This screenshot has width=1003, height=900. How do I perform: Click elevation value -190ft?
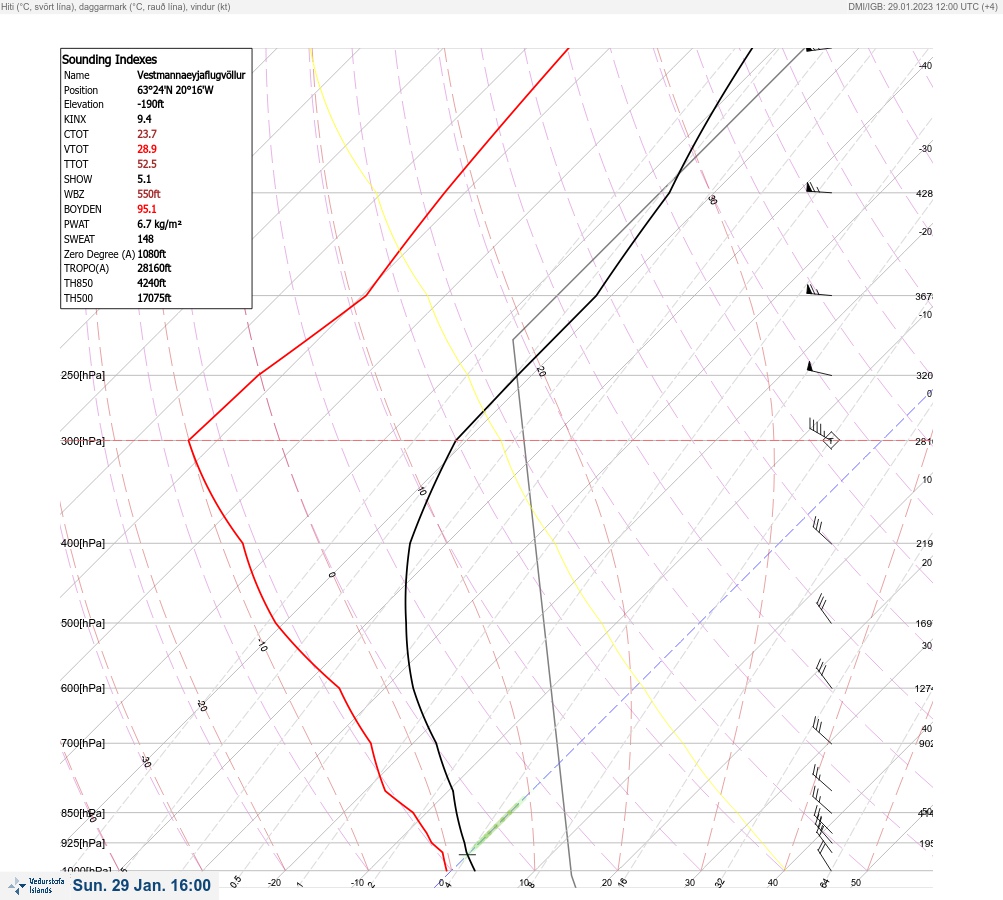[x=150, y=104]
